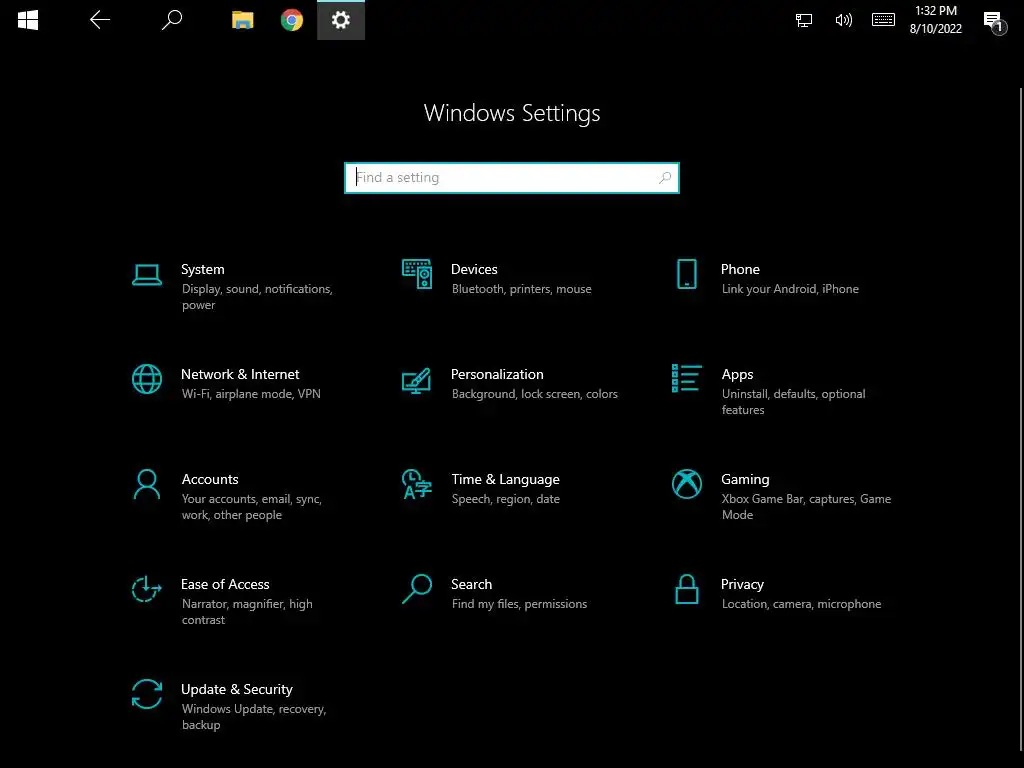The height and width of the screenshot is (768, 1024).
Task: Select the Personalization title
Action: click(x=497, y=374)
